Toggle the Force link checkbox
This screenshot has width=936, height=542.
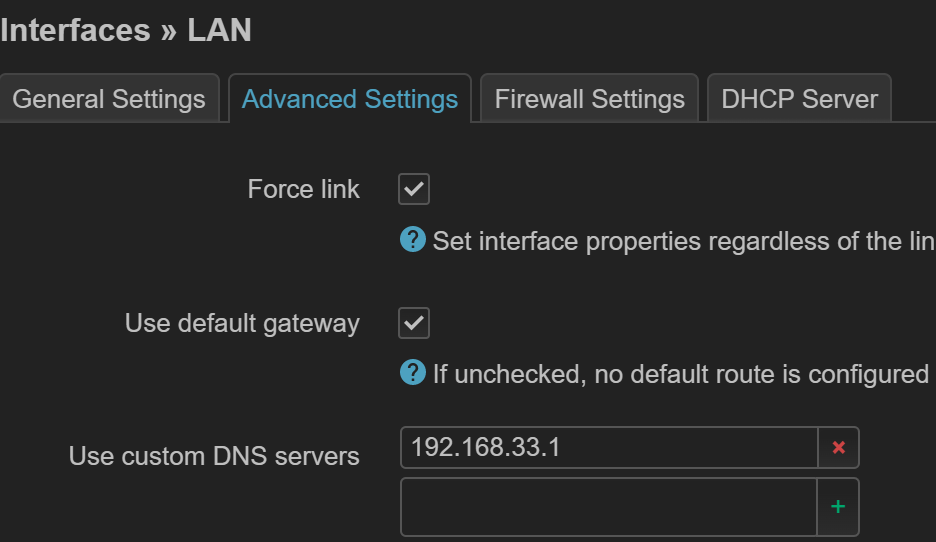point(414,189)
